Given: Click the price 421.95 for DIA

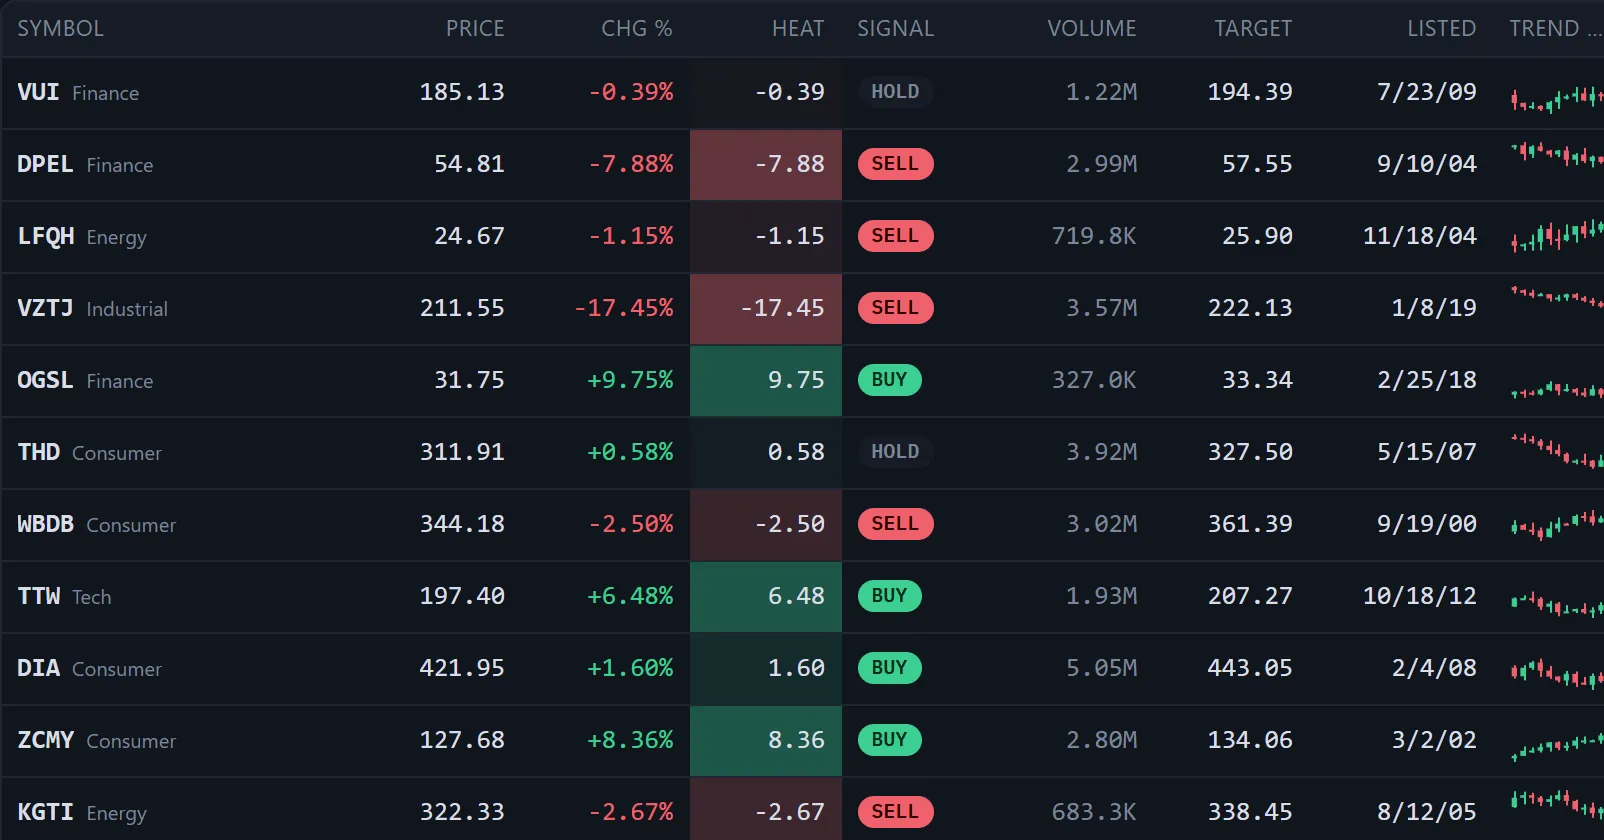Looking at the screenshot, I should [x=462, y=668].
